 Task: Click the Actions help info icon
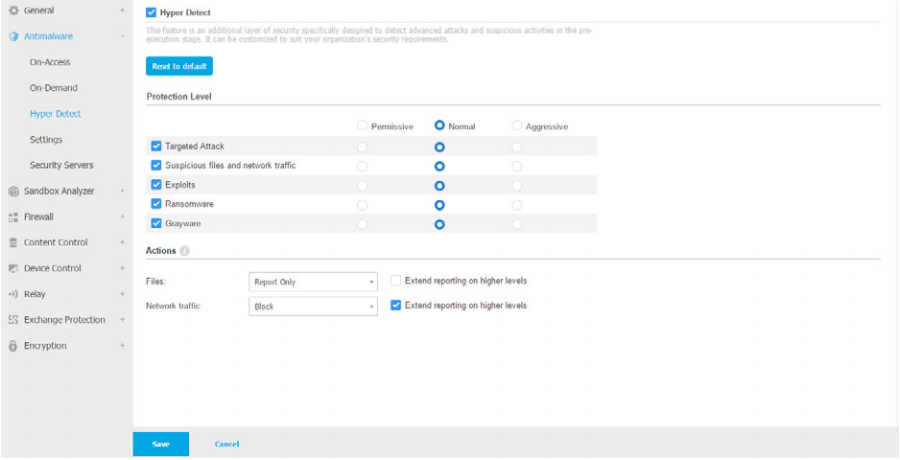(185, 250)
